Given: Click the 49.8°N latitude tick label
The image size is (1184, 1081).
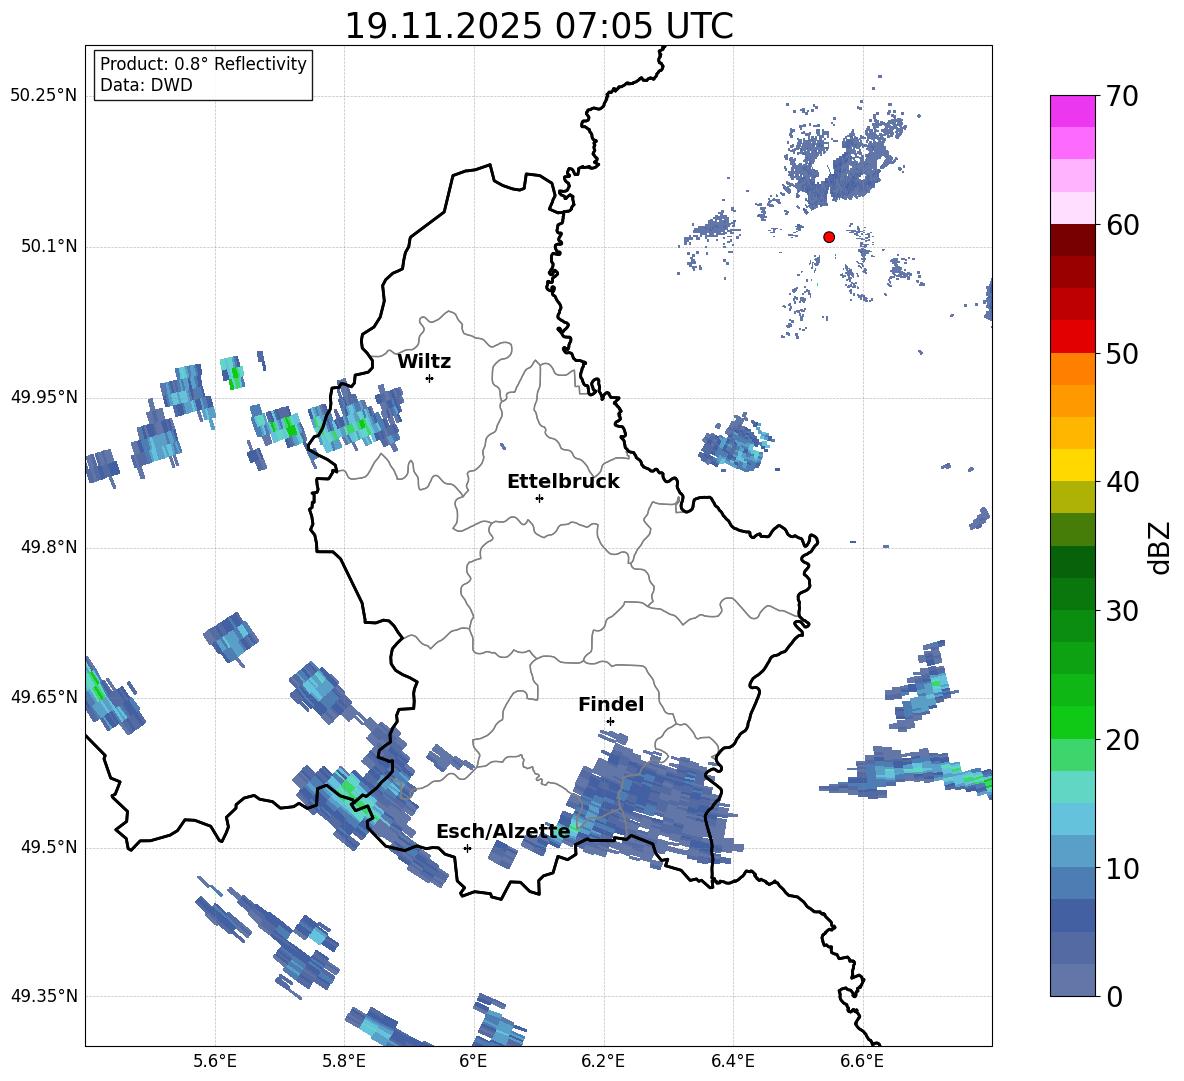Looking at the screenshot, I should [x=44, y=547].
